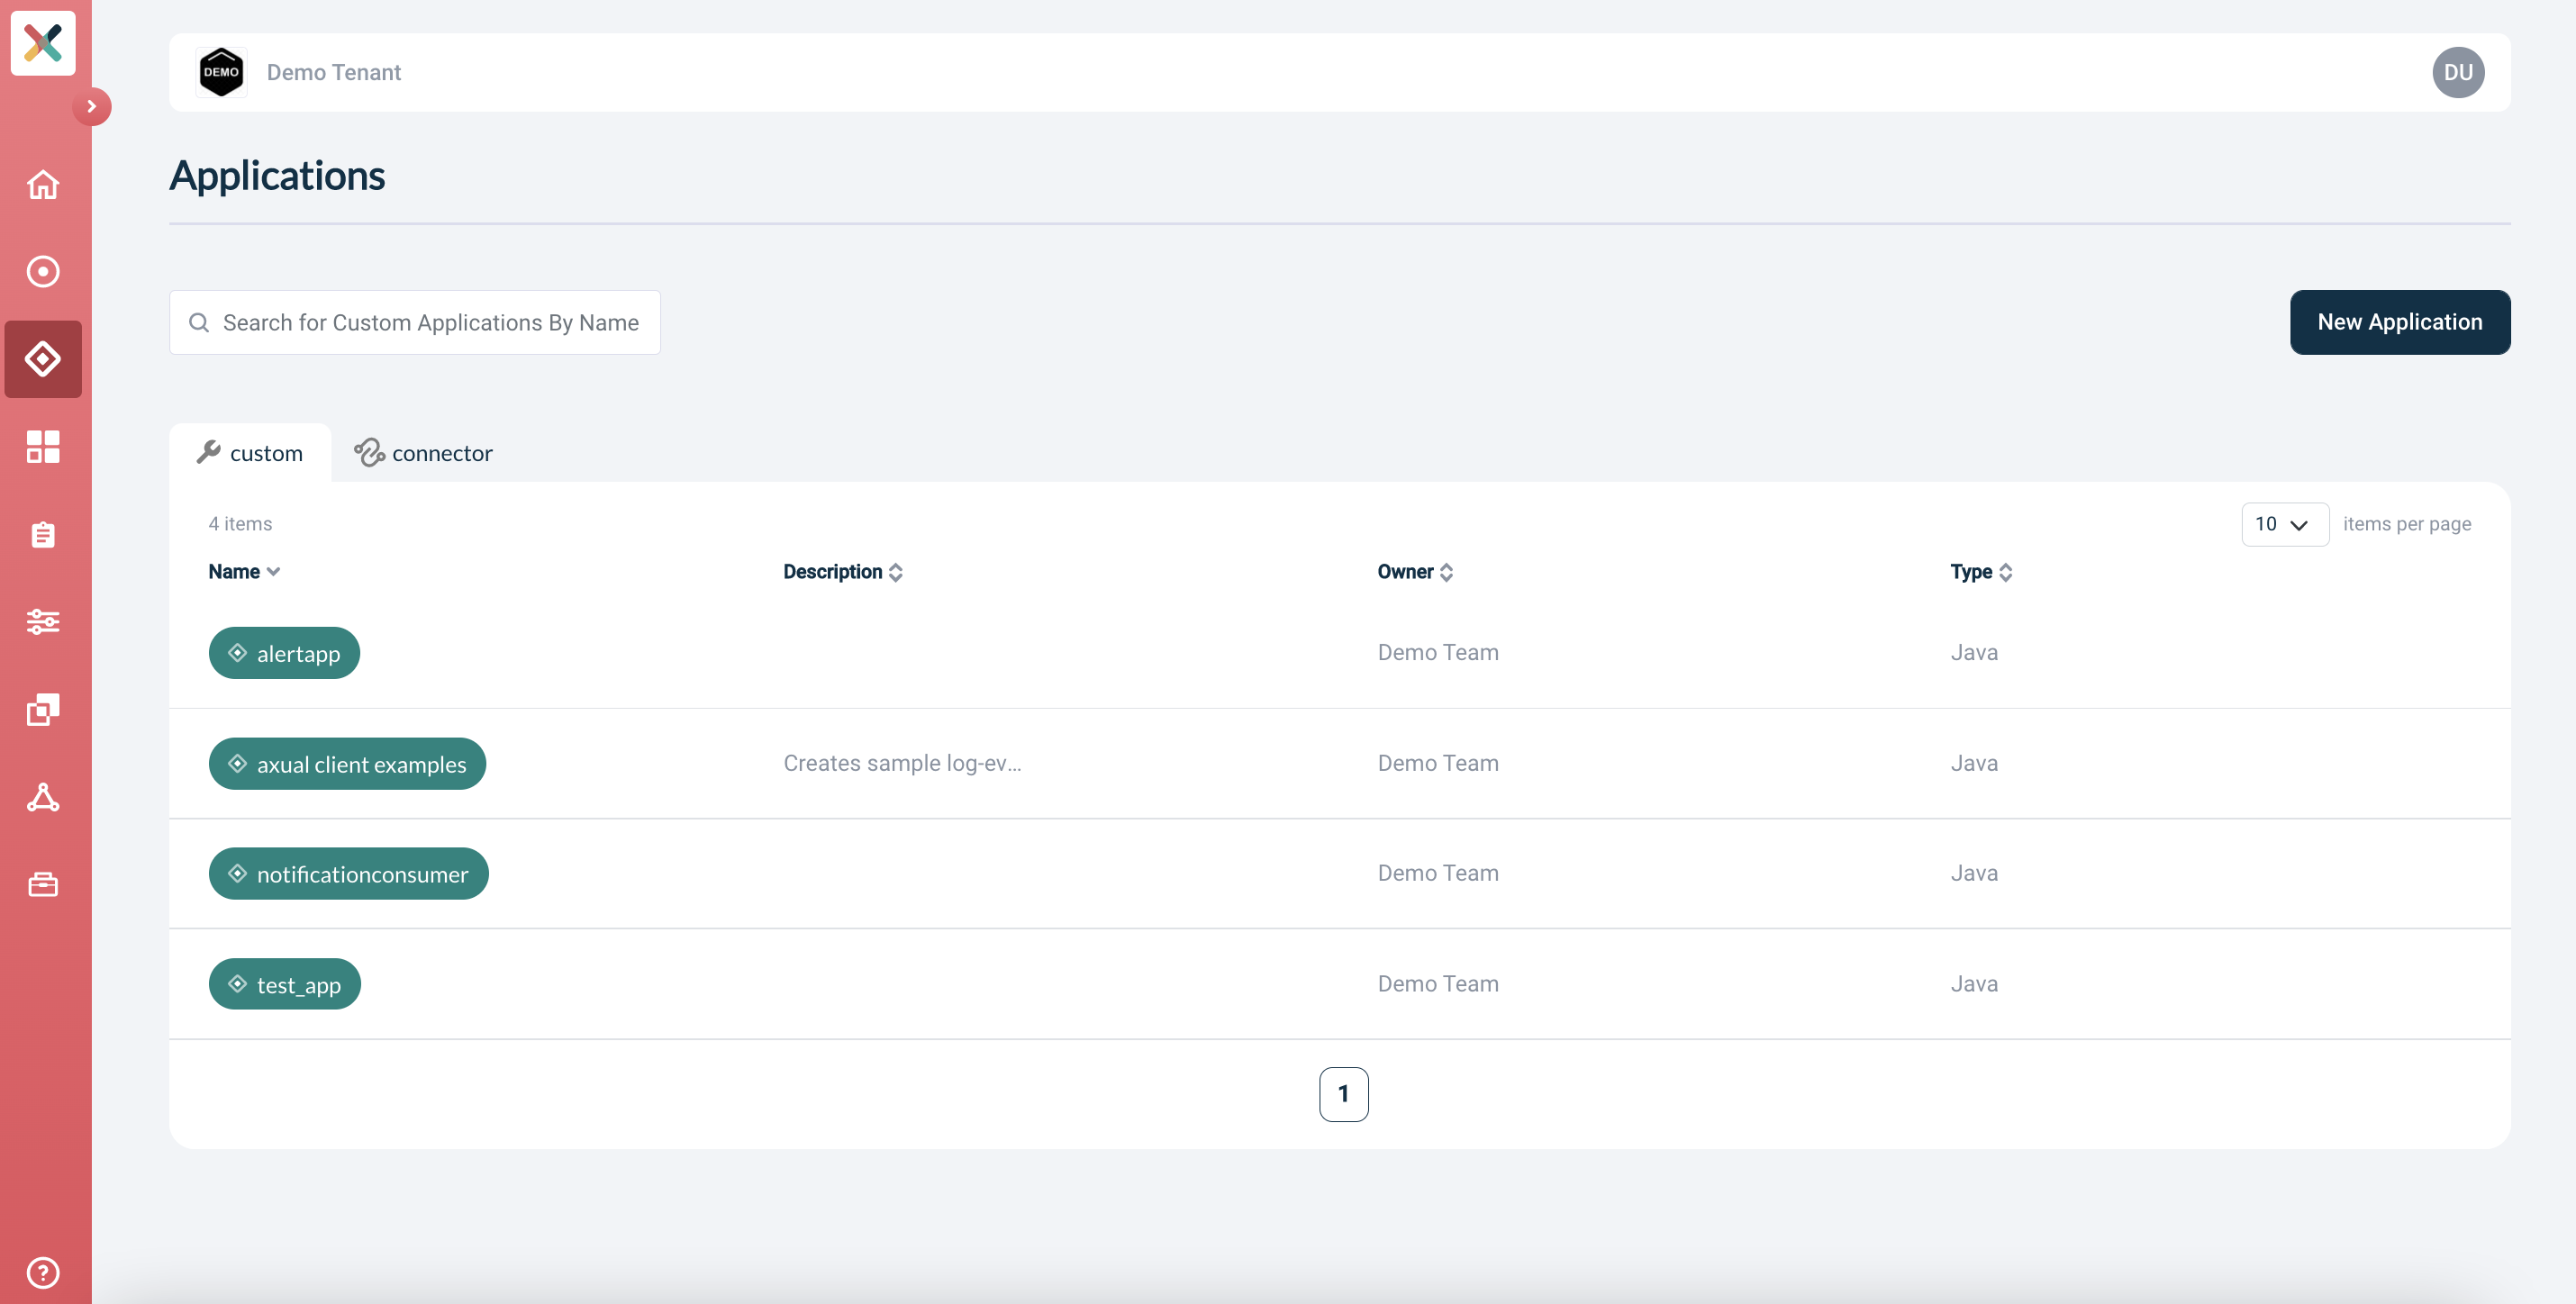2576x1304 pixels.
Task: Sort by the Owner column
Action: pos(1415,572)
